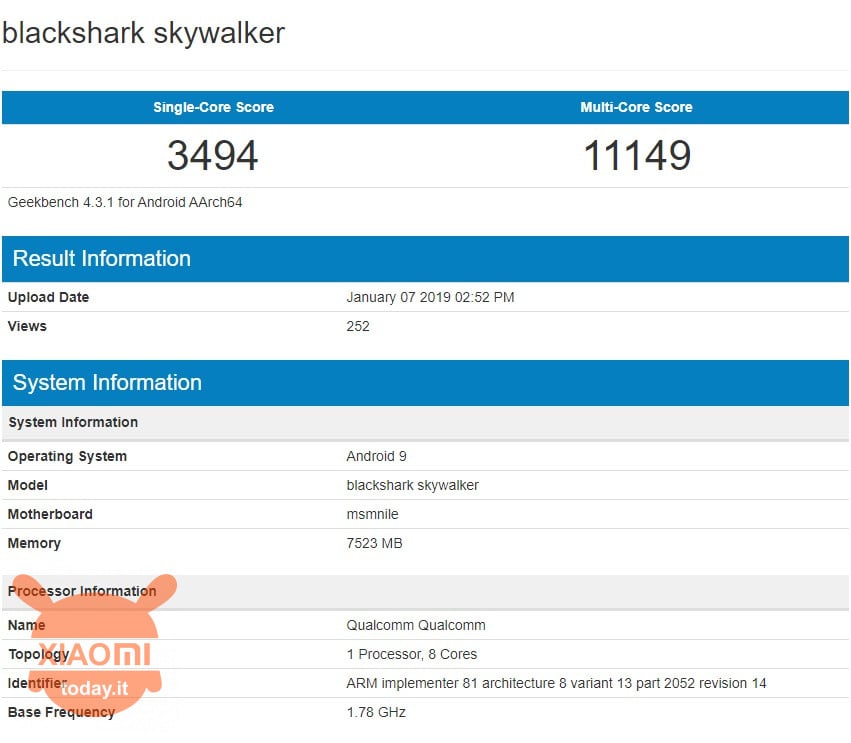Click the Memory label

pyautogui.click(x=34, y=543)
